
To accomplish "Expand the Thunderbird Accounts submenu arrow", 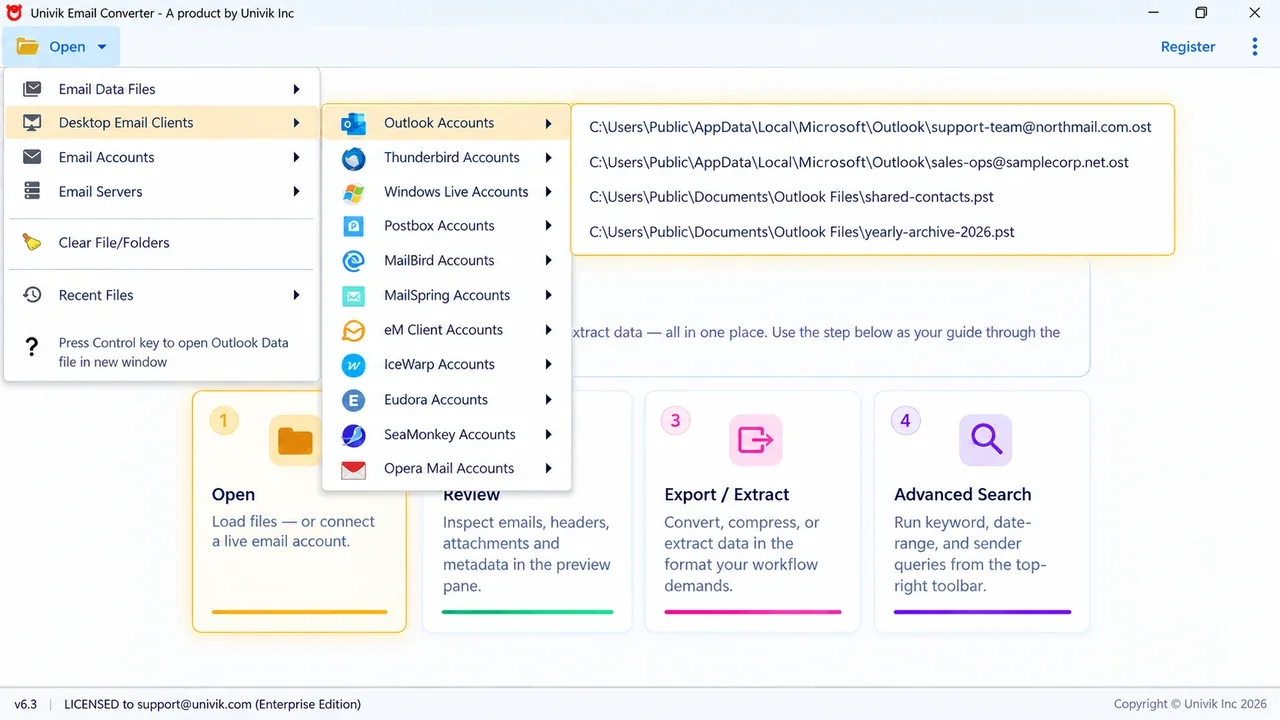I will coord(548,157).
